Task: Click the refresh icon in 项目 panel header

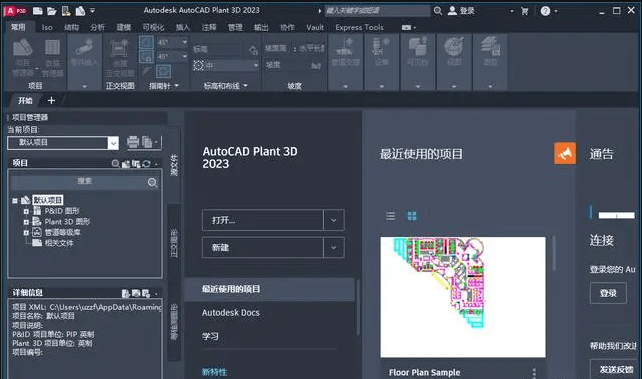Action: 147,164
